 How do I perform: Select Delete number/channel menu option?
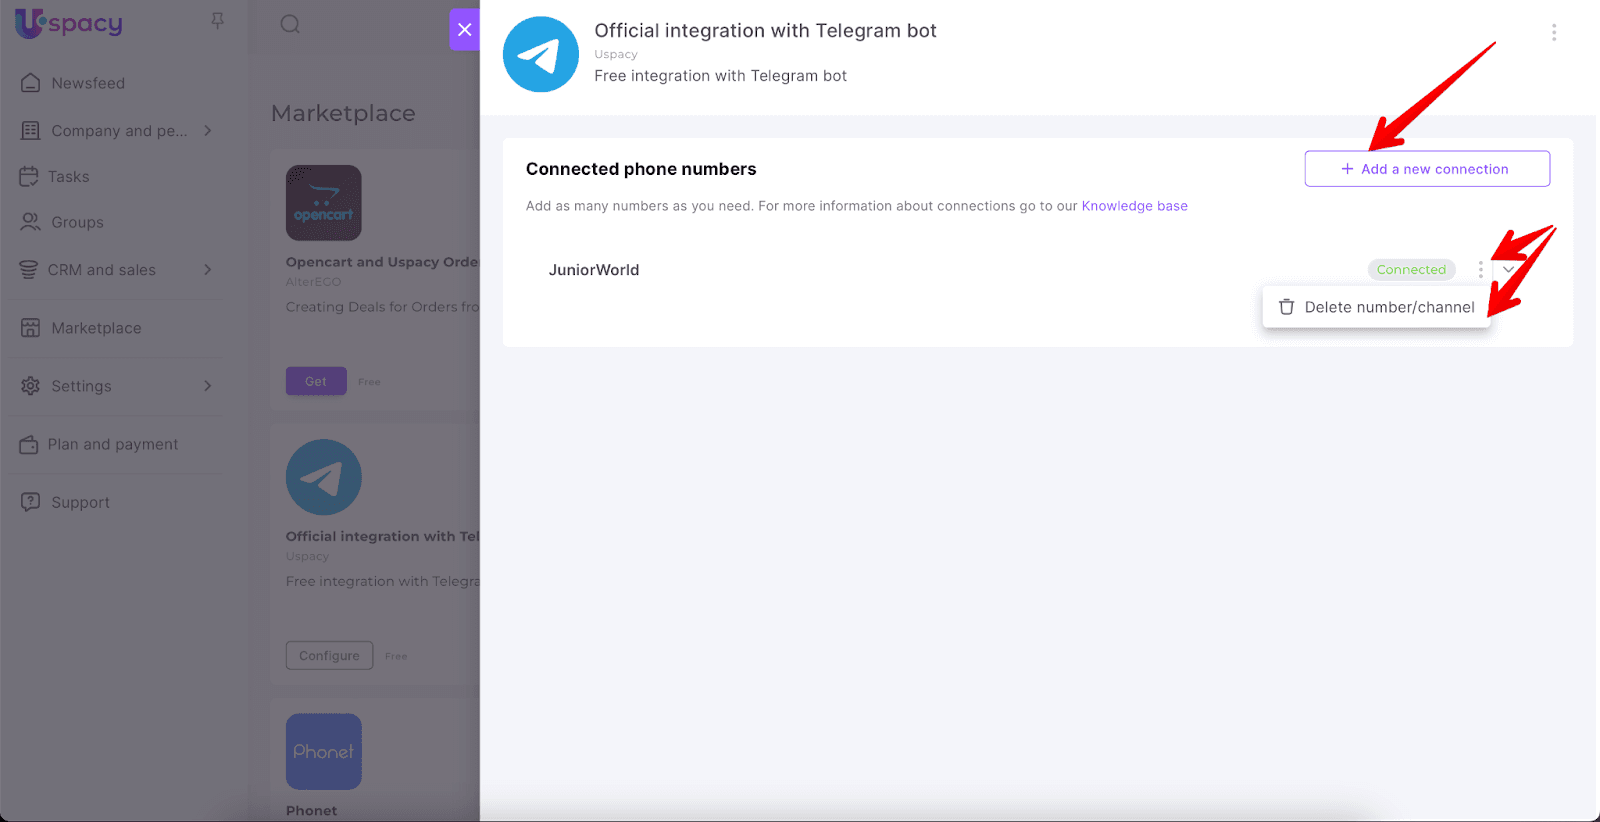coord(1377,307)
